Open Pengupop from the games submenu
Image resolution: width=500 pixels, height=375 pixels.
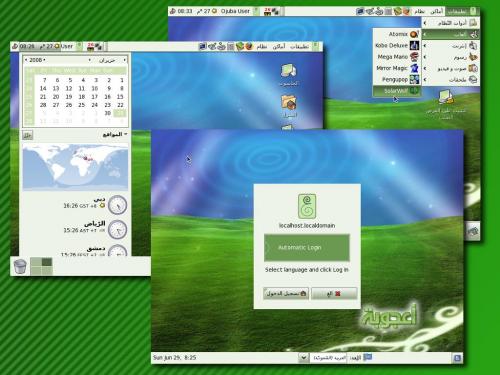[397, 79]
